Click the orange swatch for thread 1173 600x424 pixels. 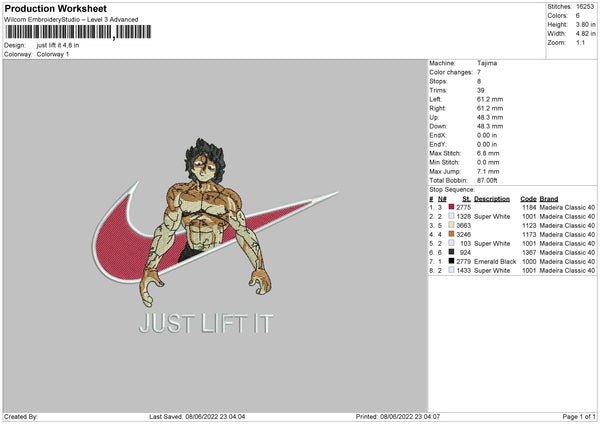point(451,234)
